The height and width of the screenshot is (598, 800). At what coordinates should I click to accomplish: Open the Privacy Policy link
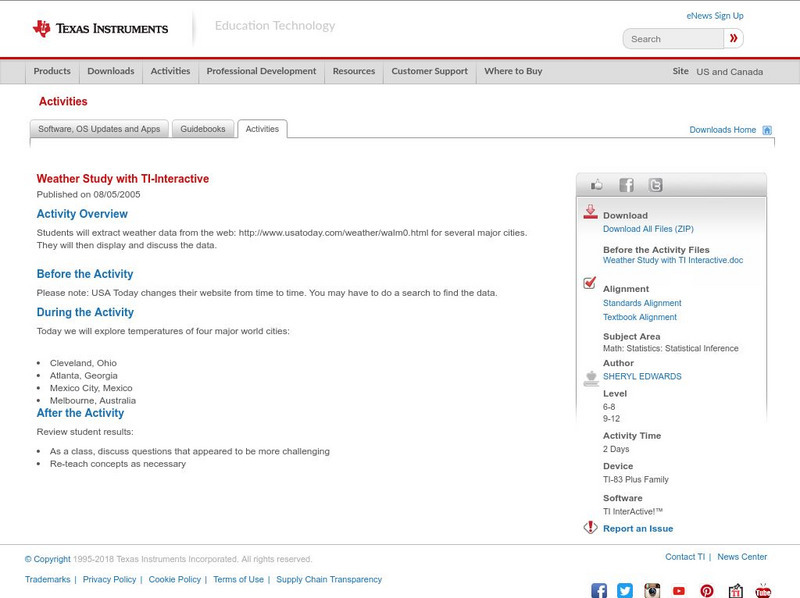(109, 580)
